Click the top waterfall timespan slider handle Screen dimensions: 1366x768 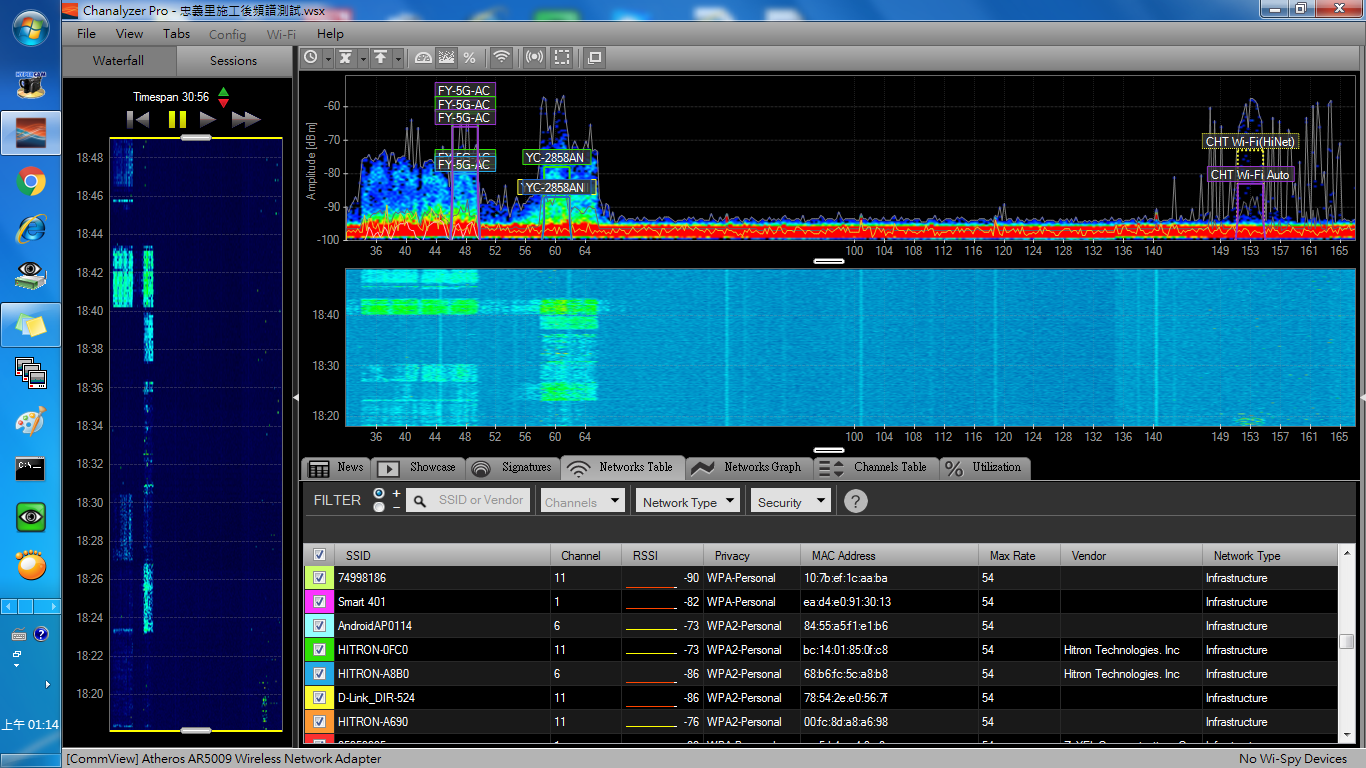(195, 138)
